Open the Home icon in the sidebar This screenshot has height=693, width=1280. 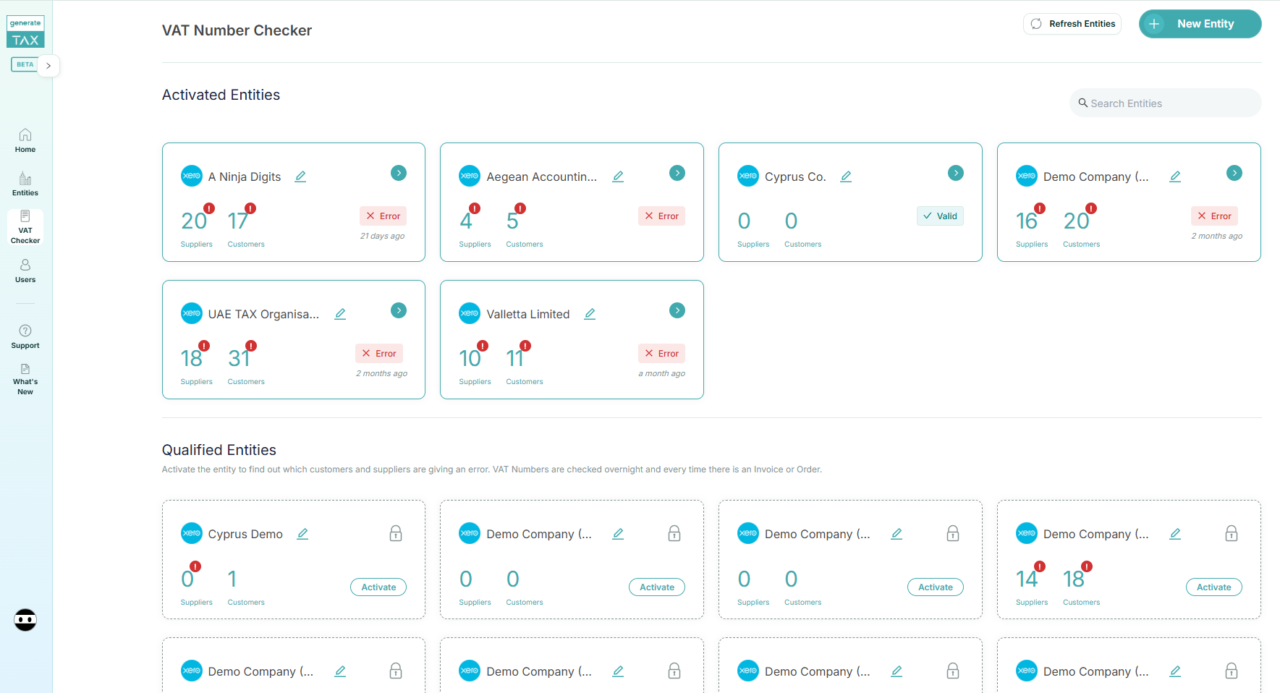24,138
